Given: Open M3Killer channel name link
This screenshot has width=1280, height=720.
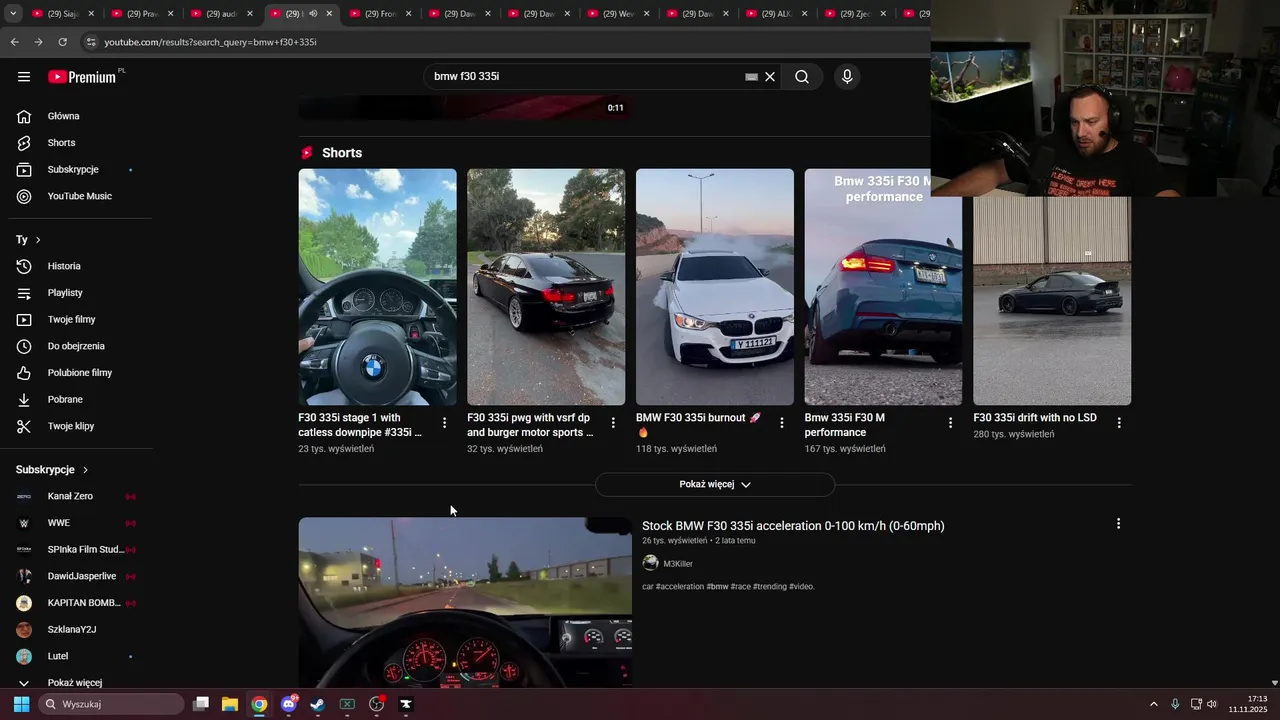Looking at the screenshot, I should (x=678, y=564).
